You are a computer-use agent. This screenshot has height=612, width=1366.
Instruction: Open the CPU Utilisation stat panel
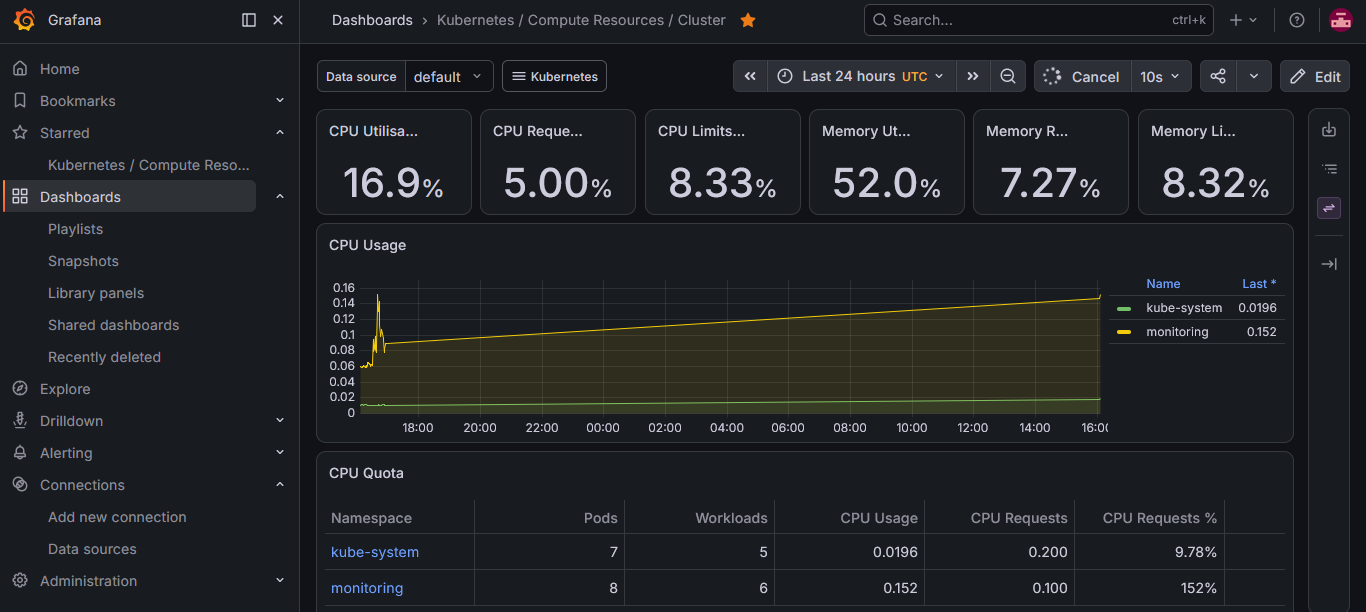click(394, 162)
